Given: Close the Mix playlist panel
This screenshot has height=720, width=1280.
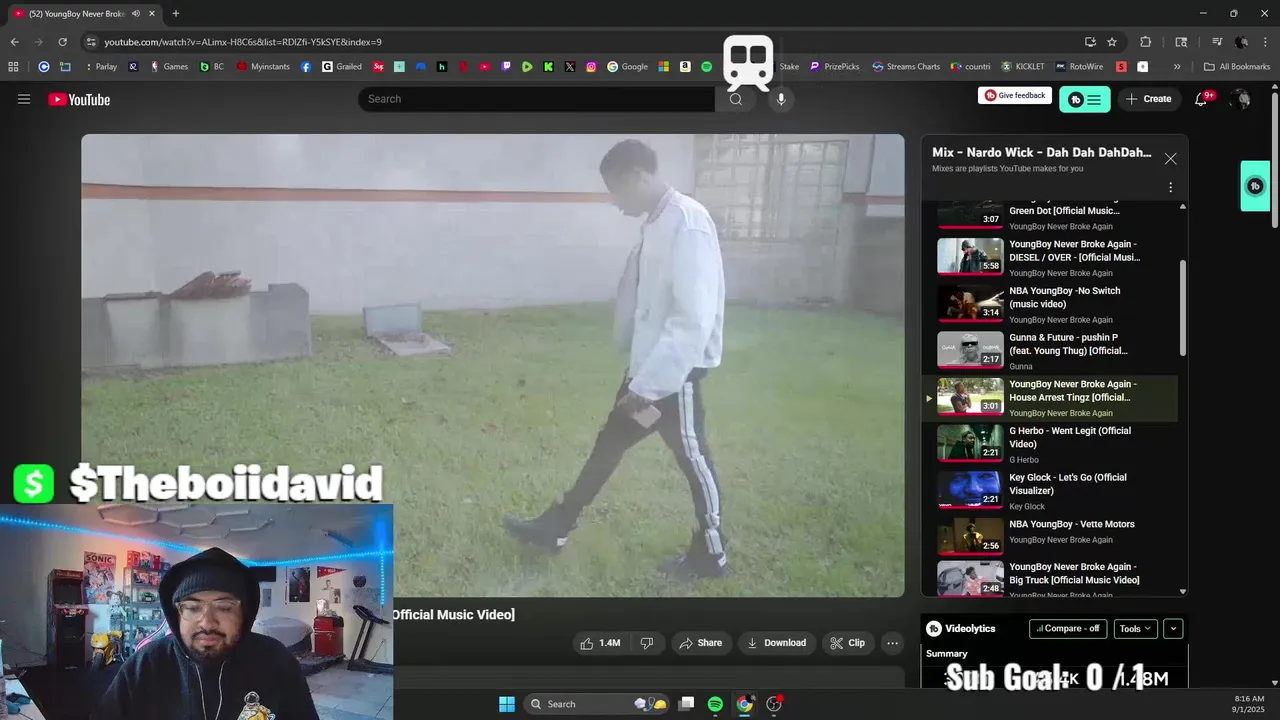Looking at the screenshot, I should pyautogui.click(x=1170, y=159).
